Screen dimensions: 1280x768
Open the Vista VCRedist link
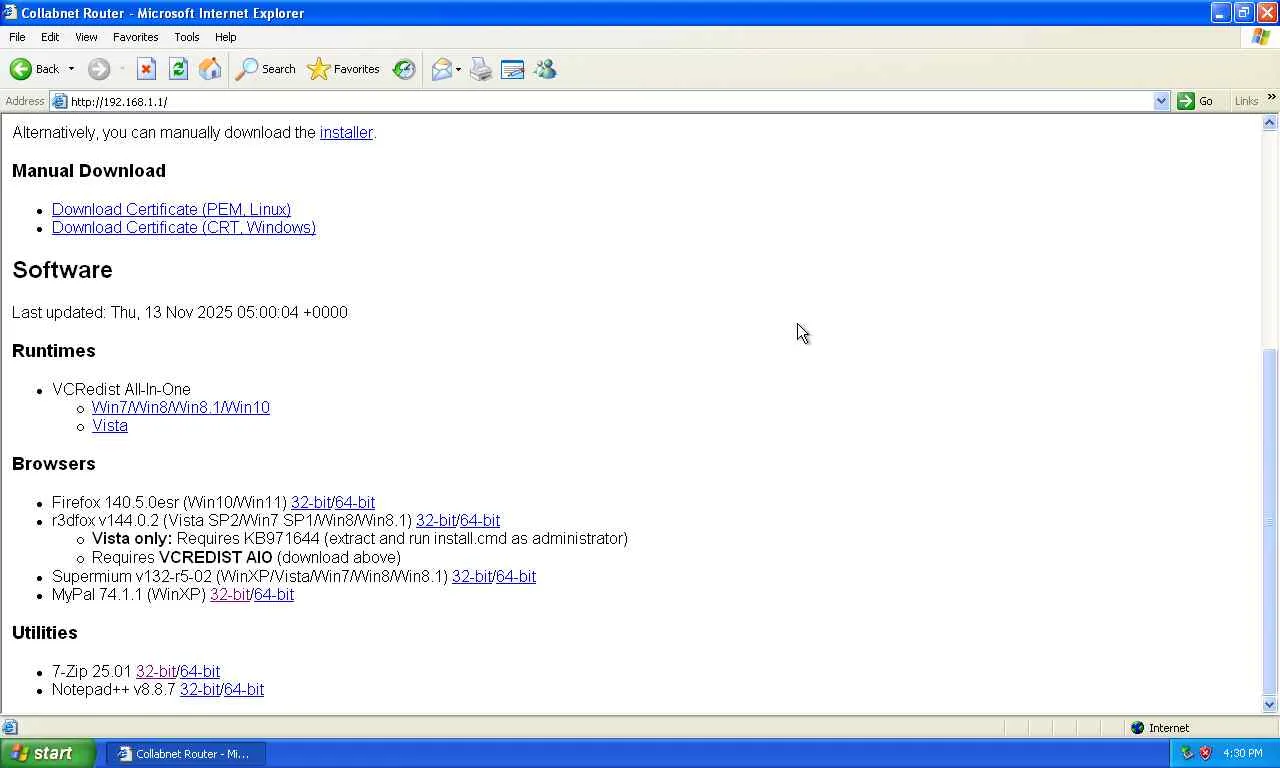coord(110,425)
